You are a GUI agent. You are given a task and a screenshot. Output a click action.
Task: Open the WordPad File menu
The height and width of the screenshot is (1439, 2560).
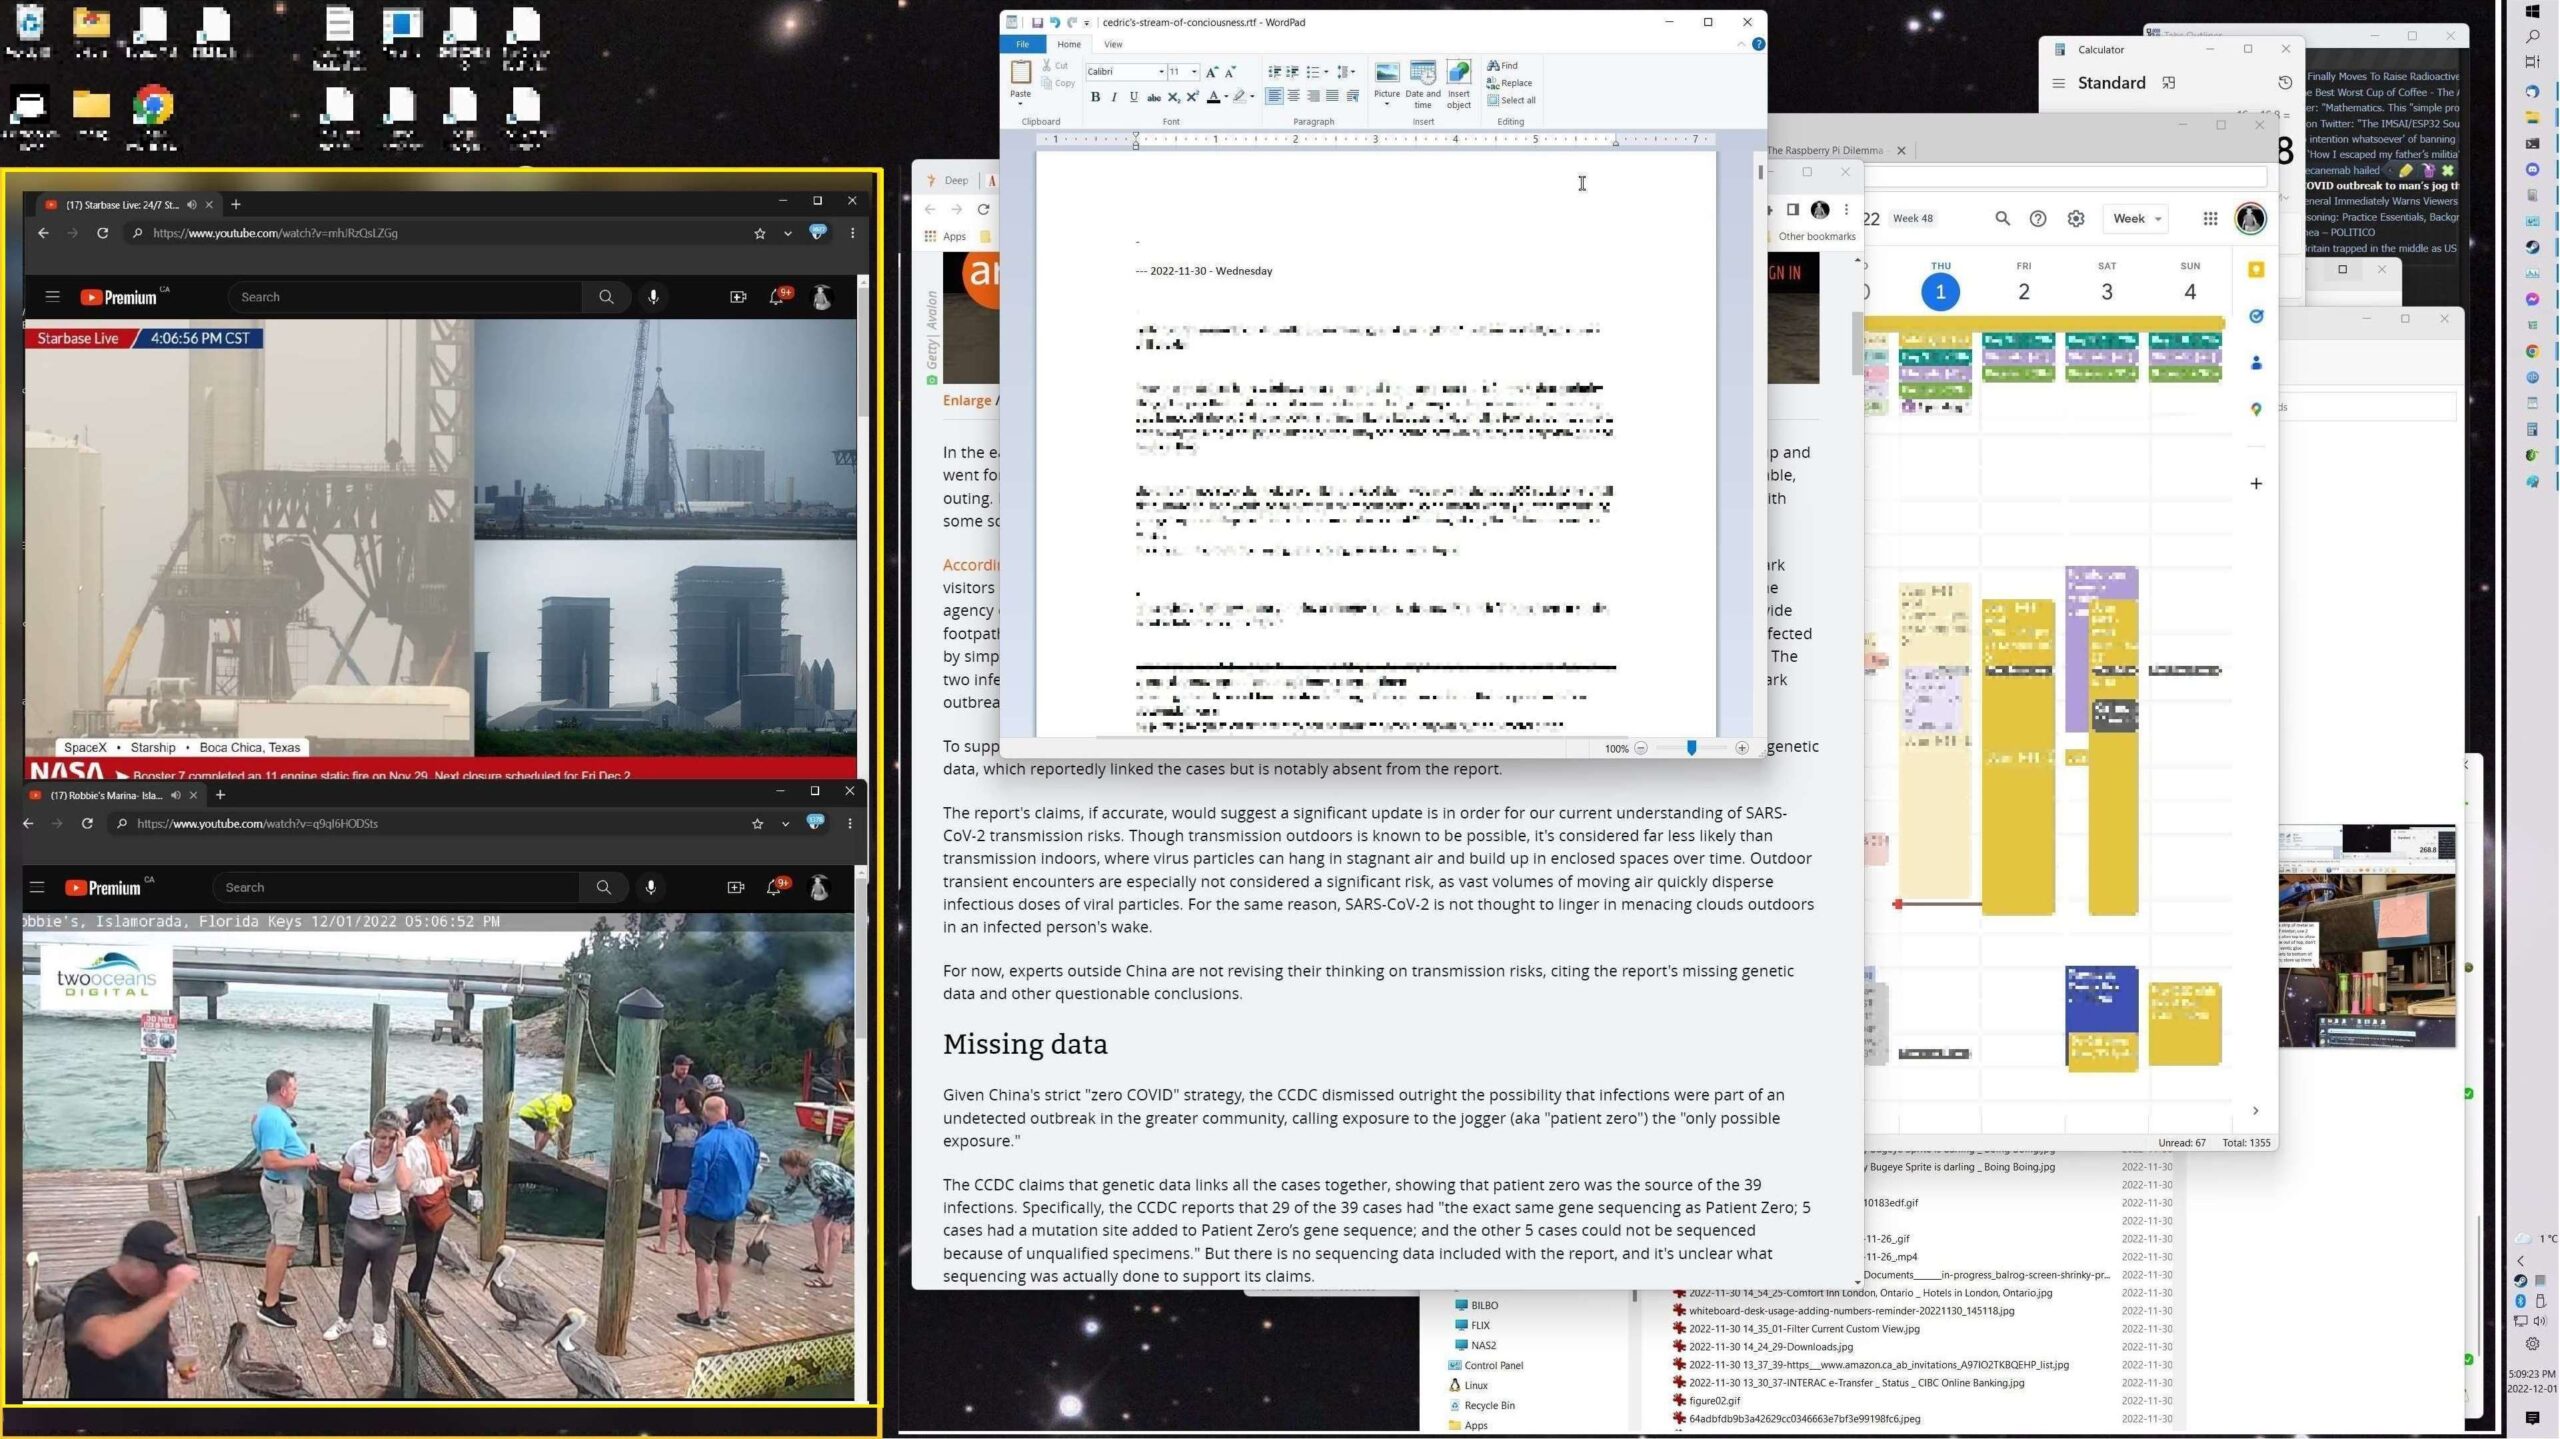[x=1022, y=44]
